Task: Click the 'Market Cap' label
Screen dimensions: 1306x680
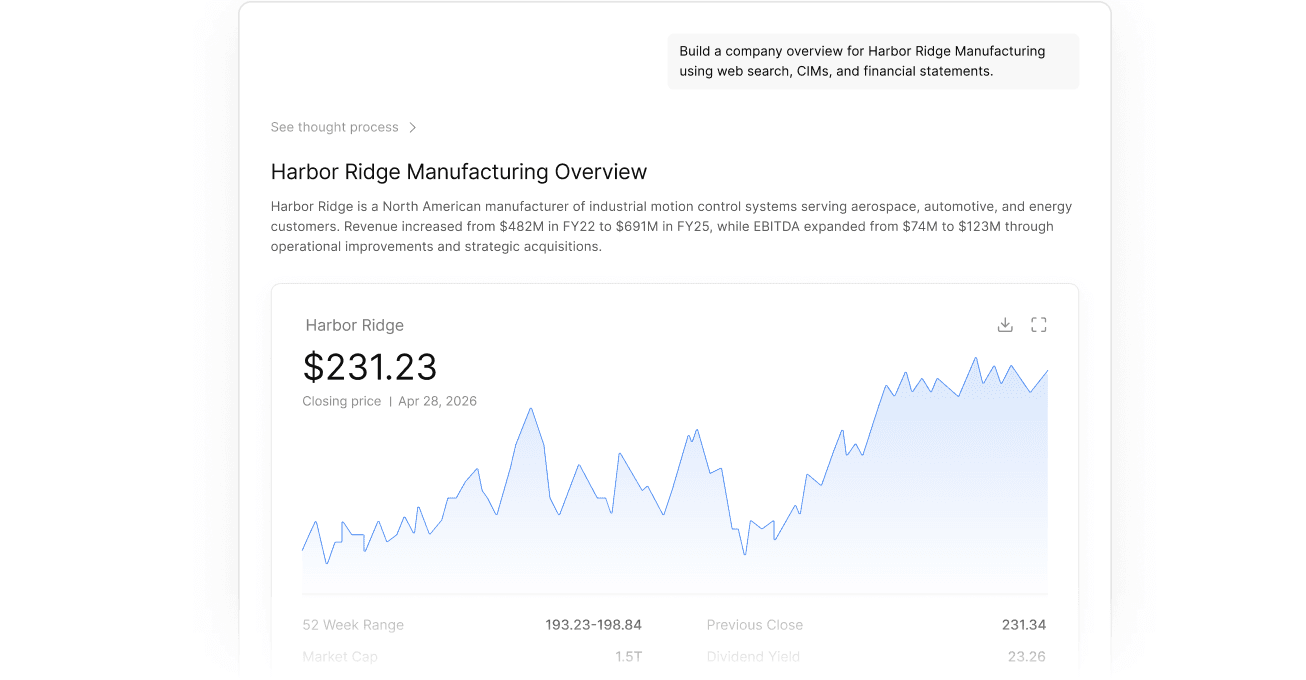Action: click(x=340, y=657)
